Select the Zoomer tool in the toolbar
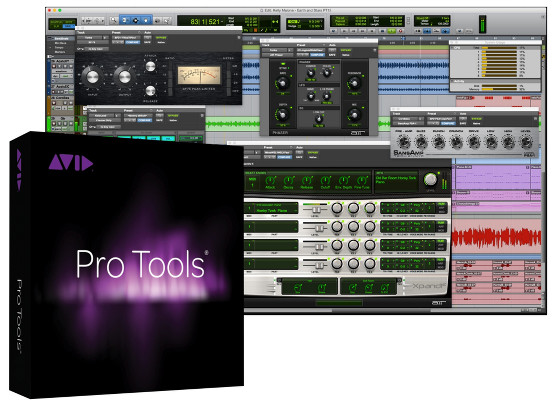Viewport: 560px width, 403px height. pyautogui.click(x=114, y=20)
